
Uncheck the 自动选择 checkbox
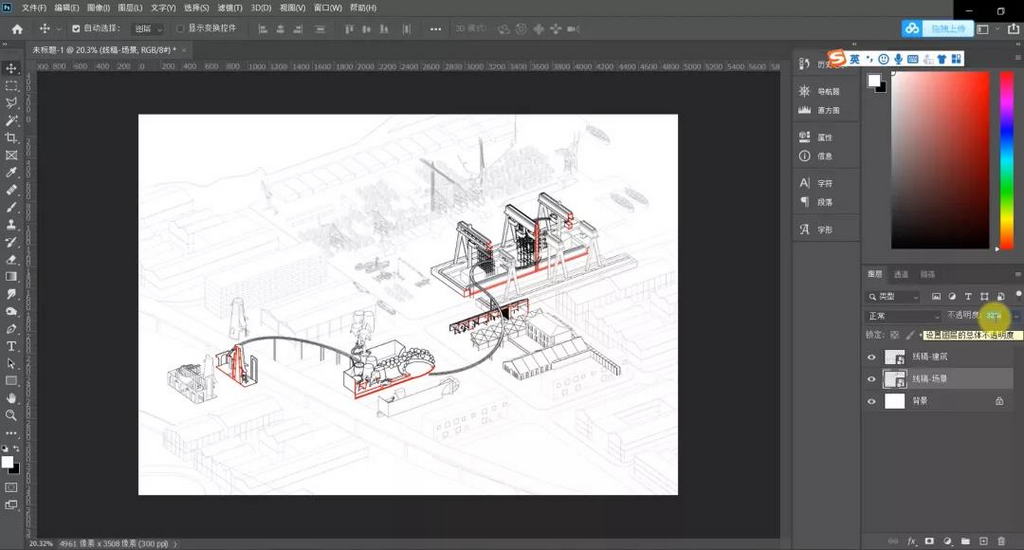pyautogui.click(x=76, y=29)
